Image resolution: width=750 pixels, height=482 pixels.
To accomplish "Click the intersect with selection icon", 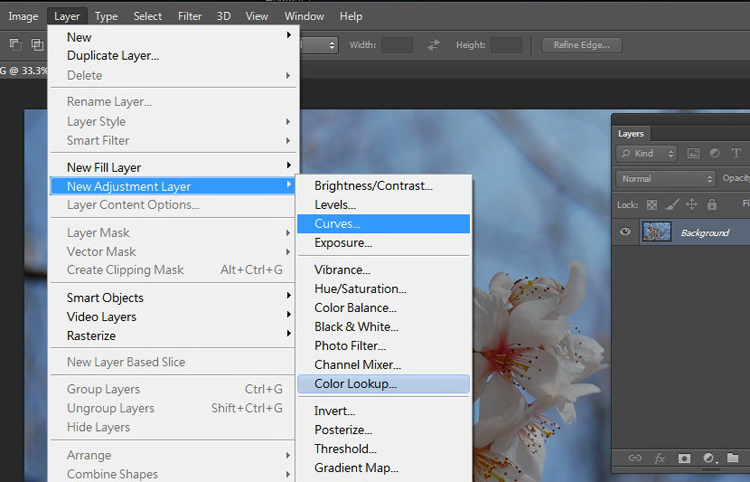I will [37, 45].
